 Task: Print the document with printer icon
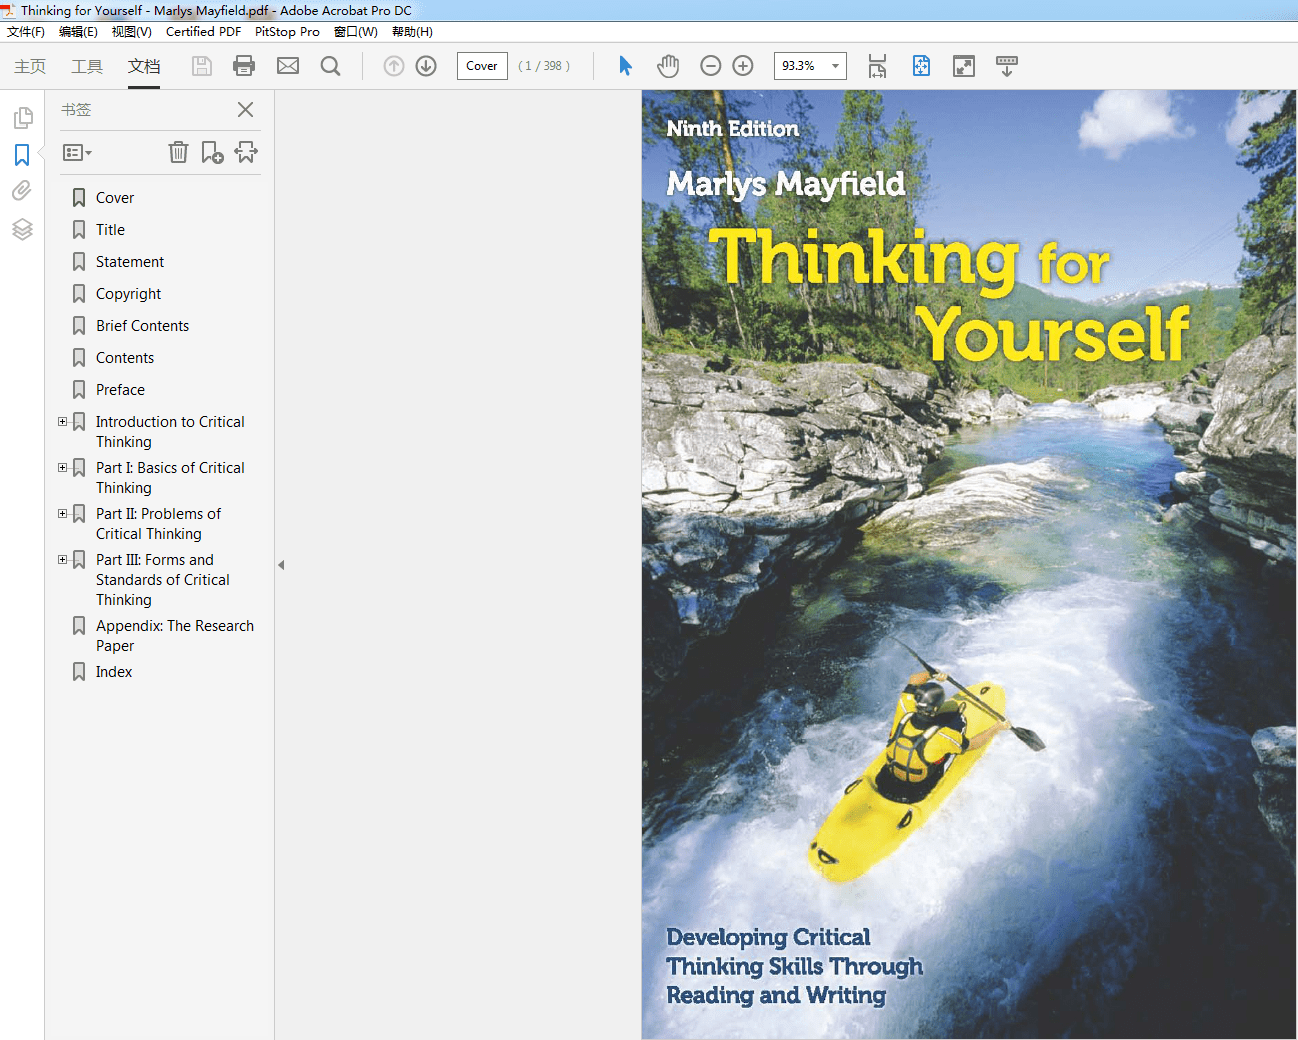click(x=244, y=66)
